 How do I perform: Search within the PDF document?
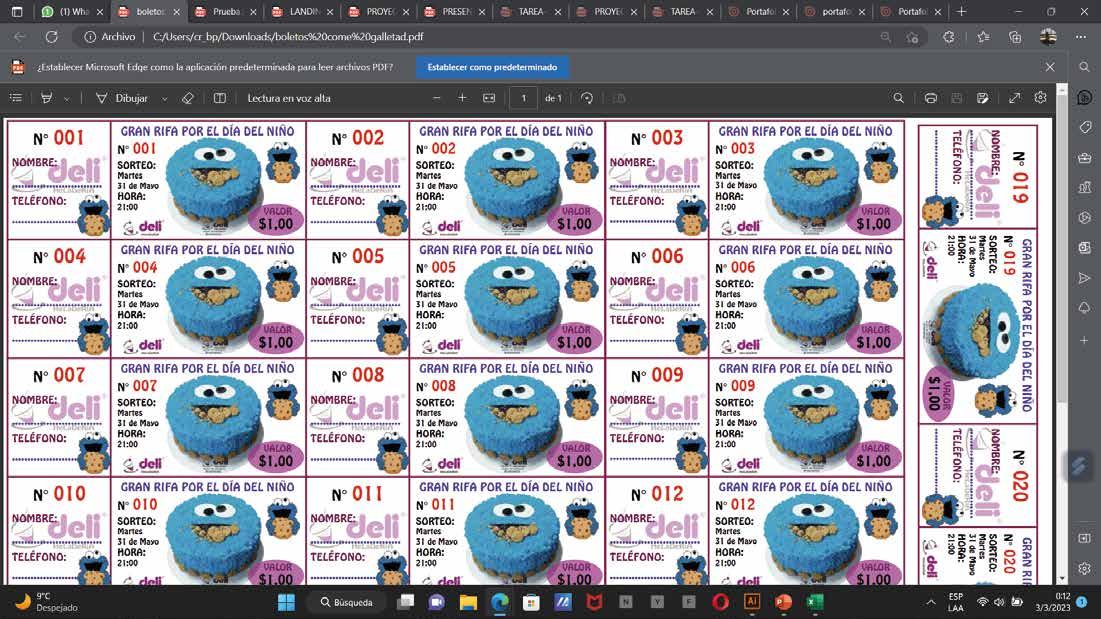point(898,98)
